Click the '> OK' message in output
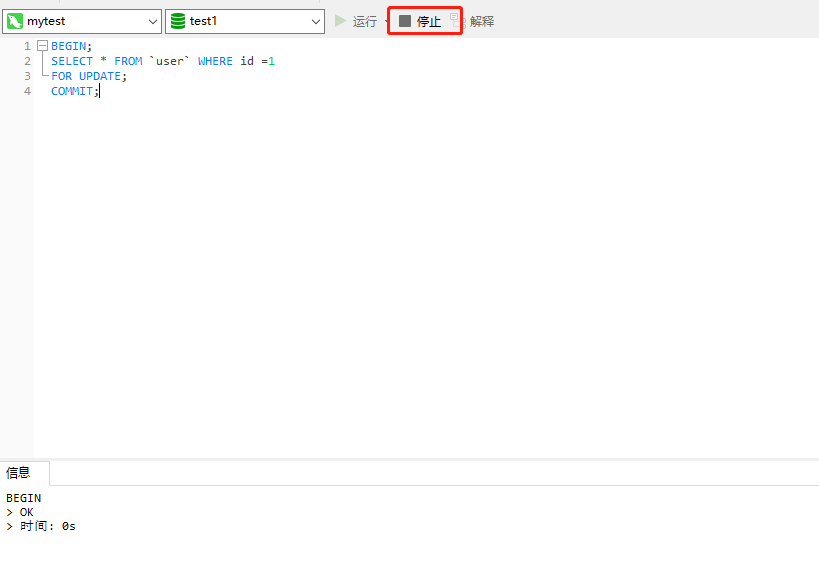Viewport: 819px width, 578px height. tap(20, 512)
